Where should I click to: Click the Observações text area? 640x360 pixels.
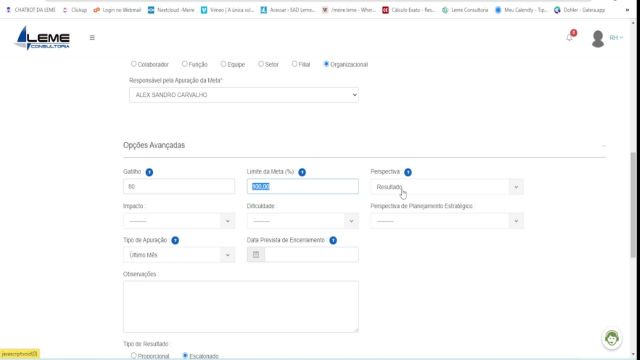point(241,307)
